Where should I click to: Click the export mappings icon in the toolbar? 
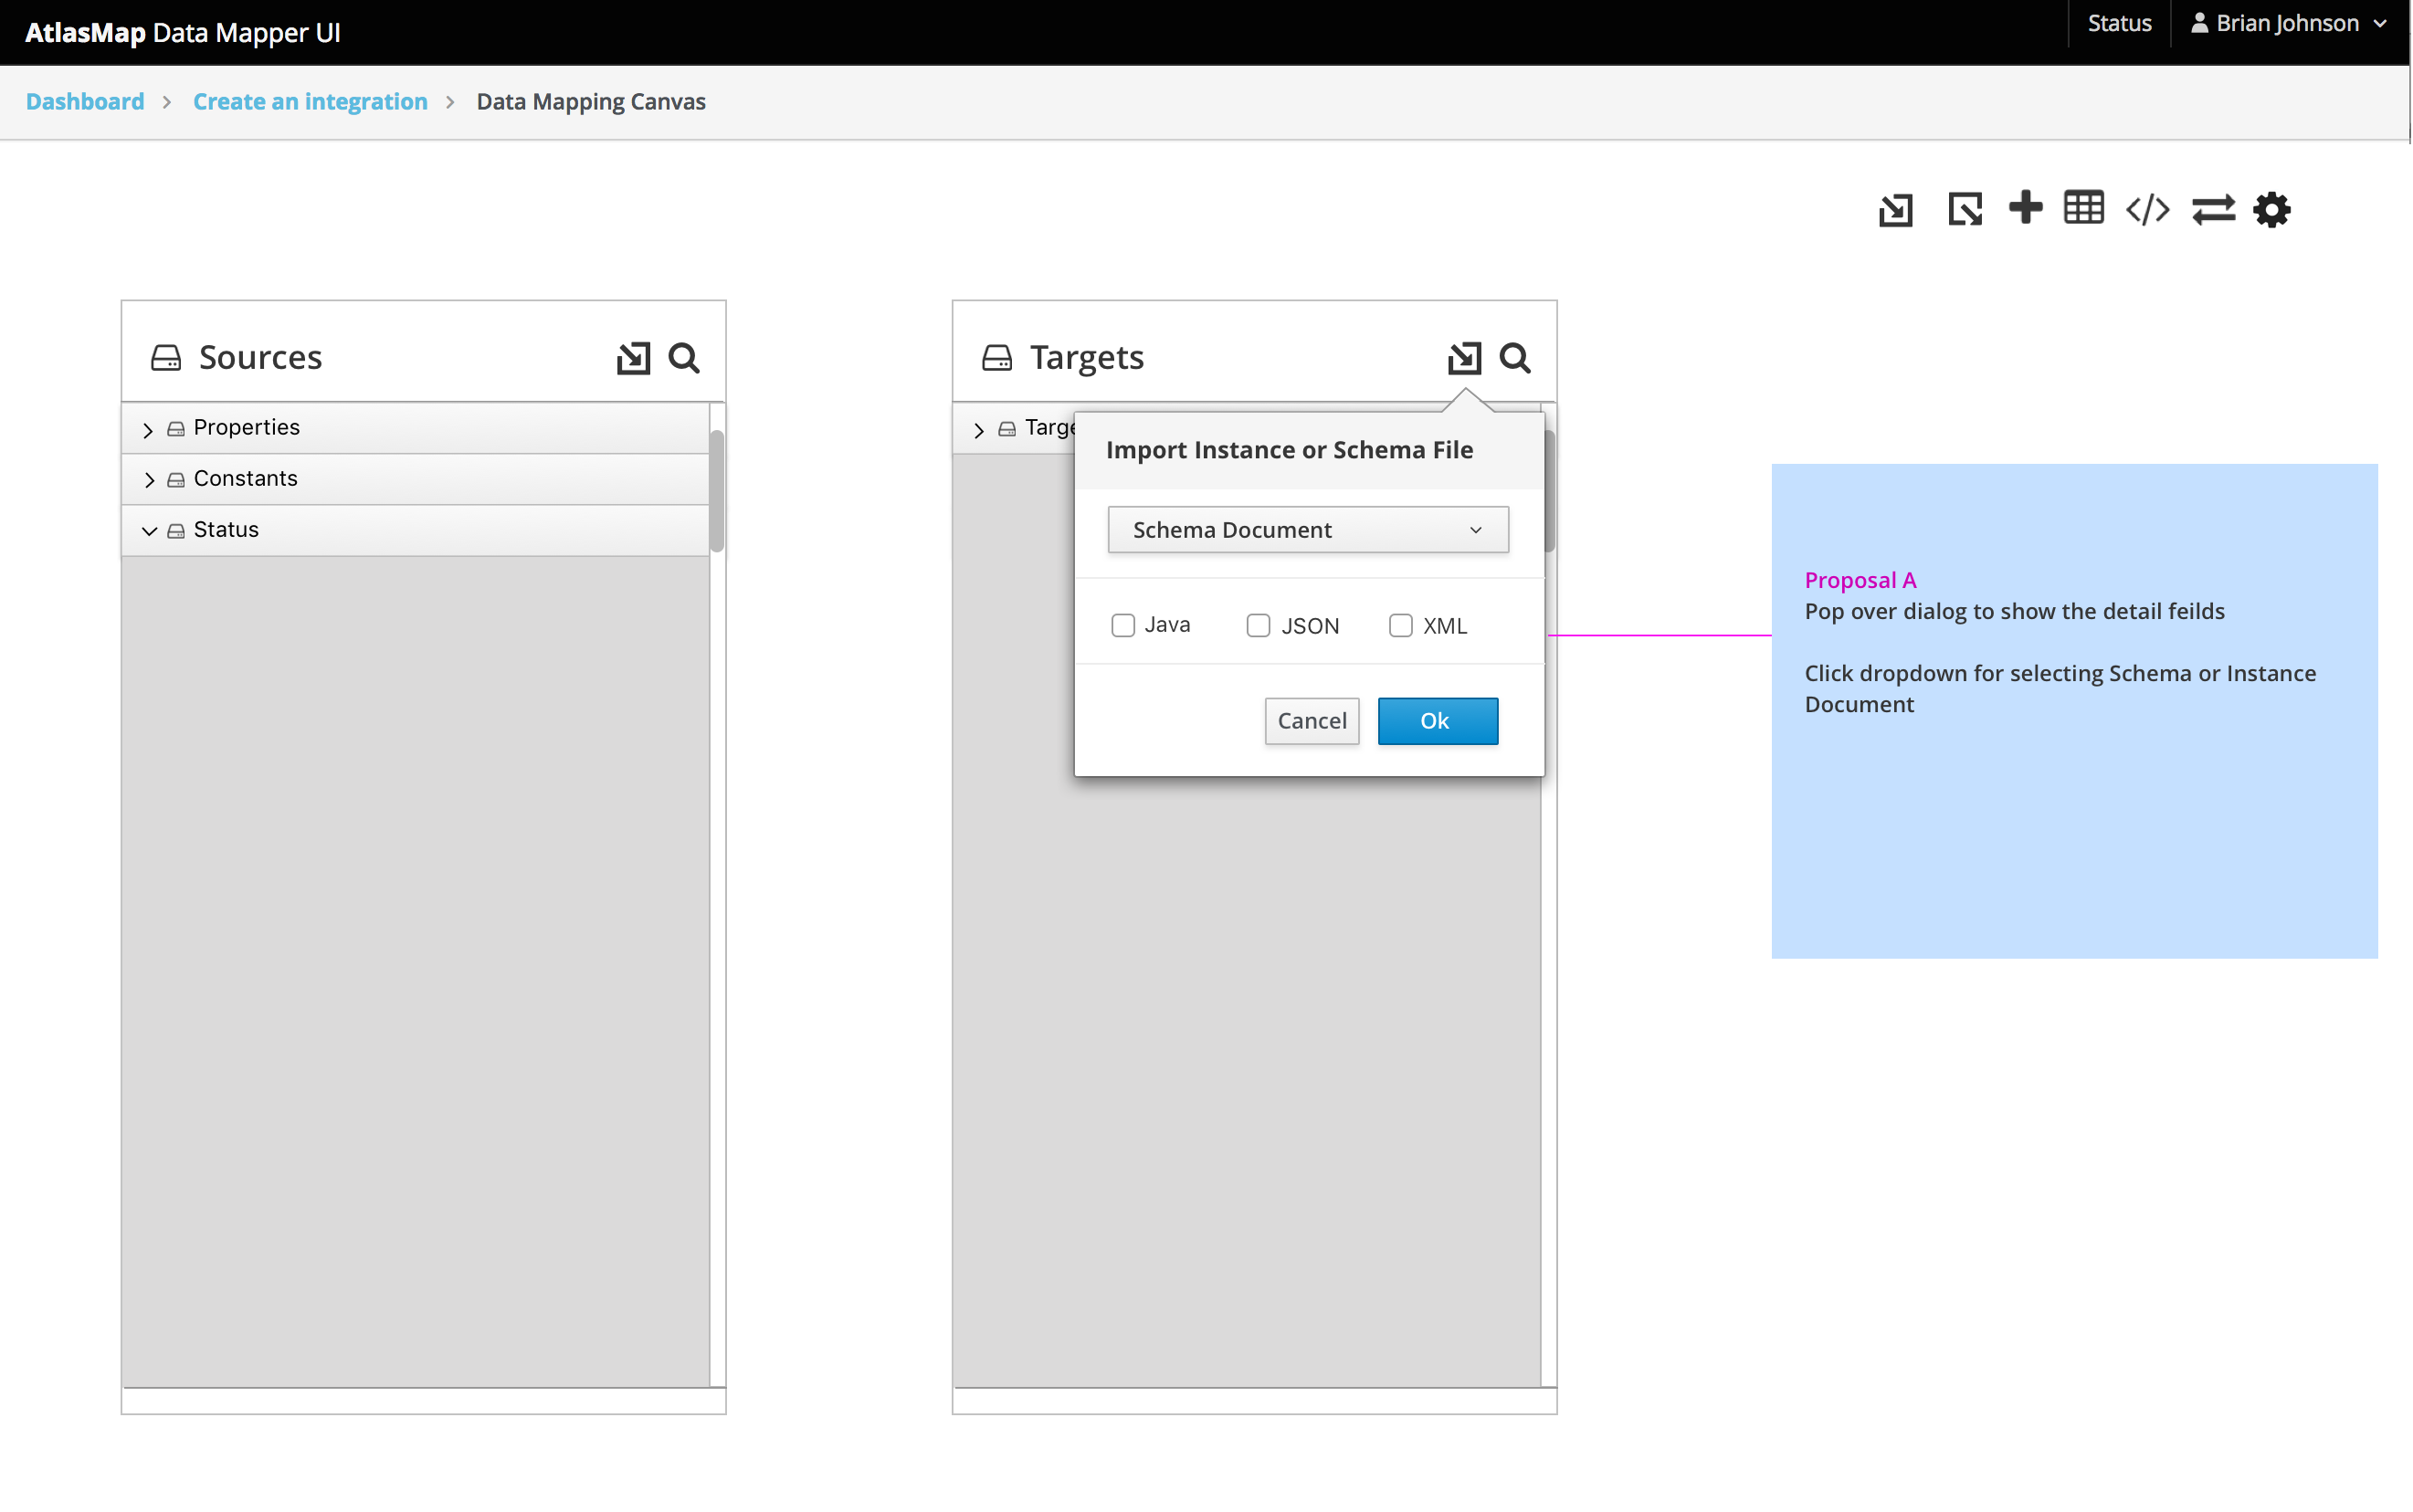(x=1964, y=209)
